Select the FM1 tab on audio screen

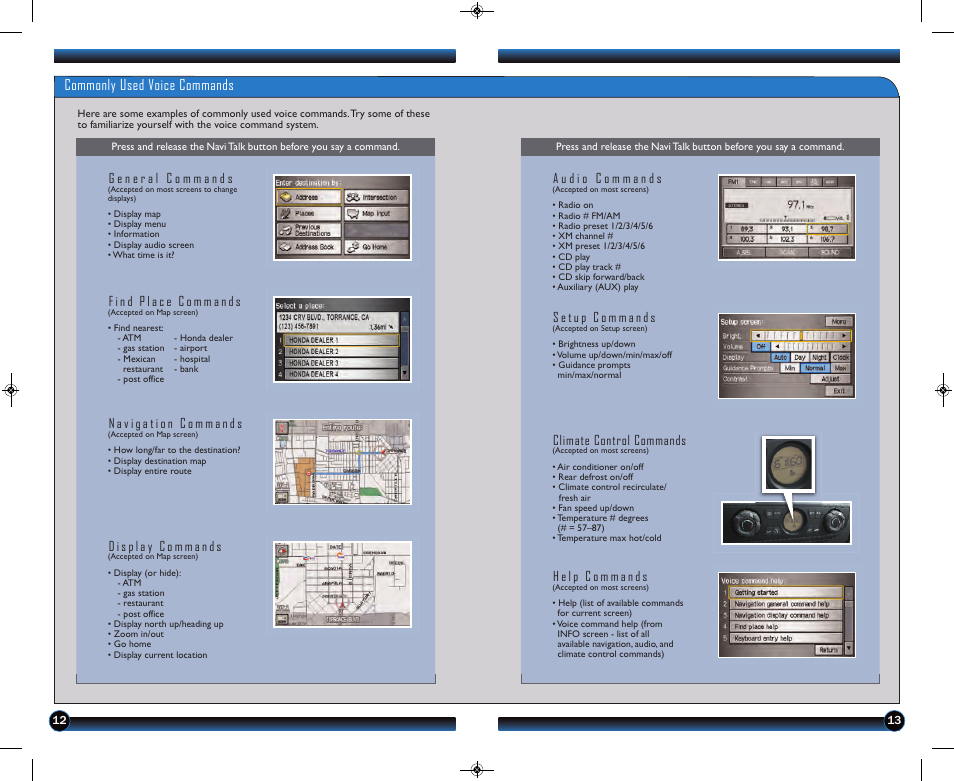click(x=733, y=182)
